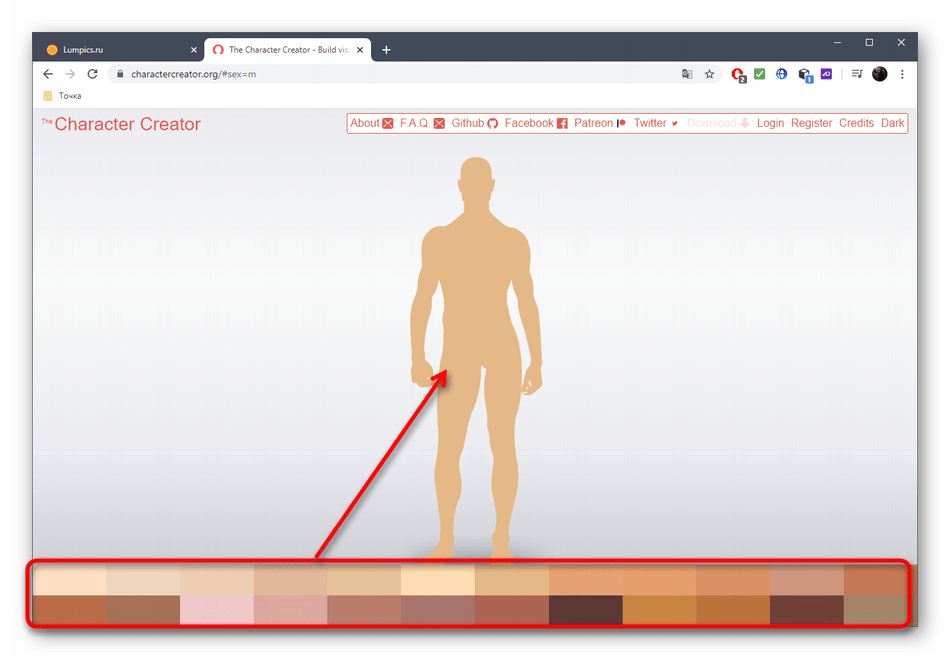Open the purple extension icon in toolbar
This screenshot has height=659, width=950.
coord(826,74)
